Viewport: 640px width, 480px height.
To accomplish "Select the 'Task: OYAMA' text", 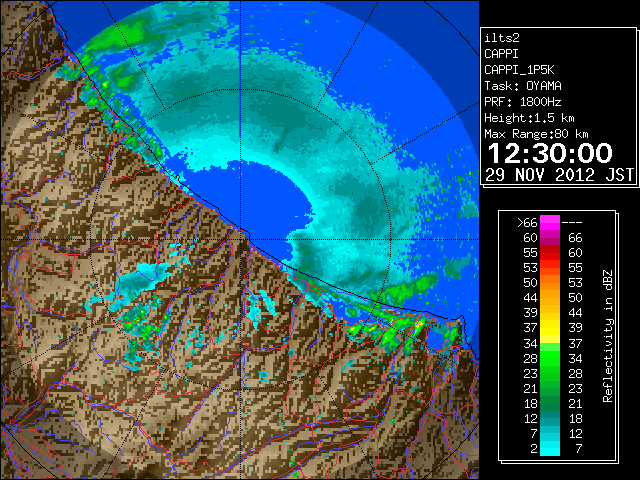I will pyautogui.click(x=523, y=86).
